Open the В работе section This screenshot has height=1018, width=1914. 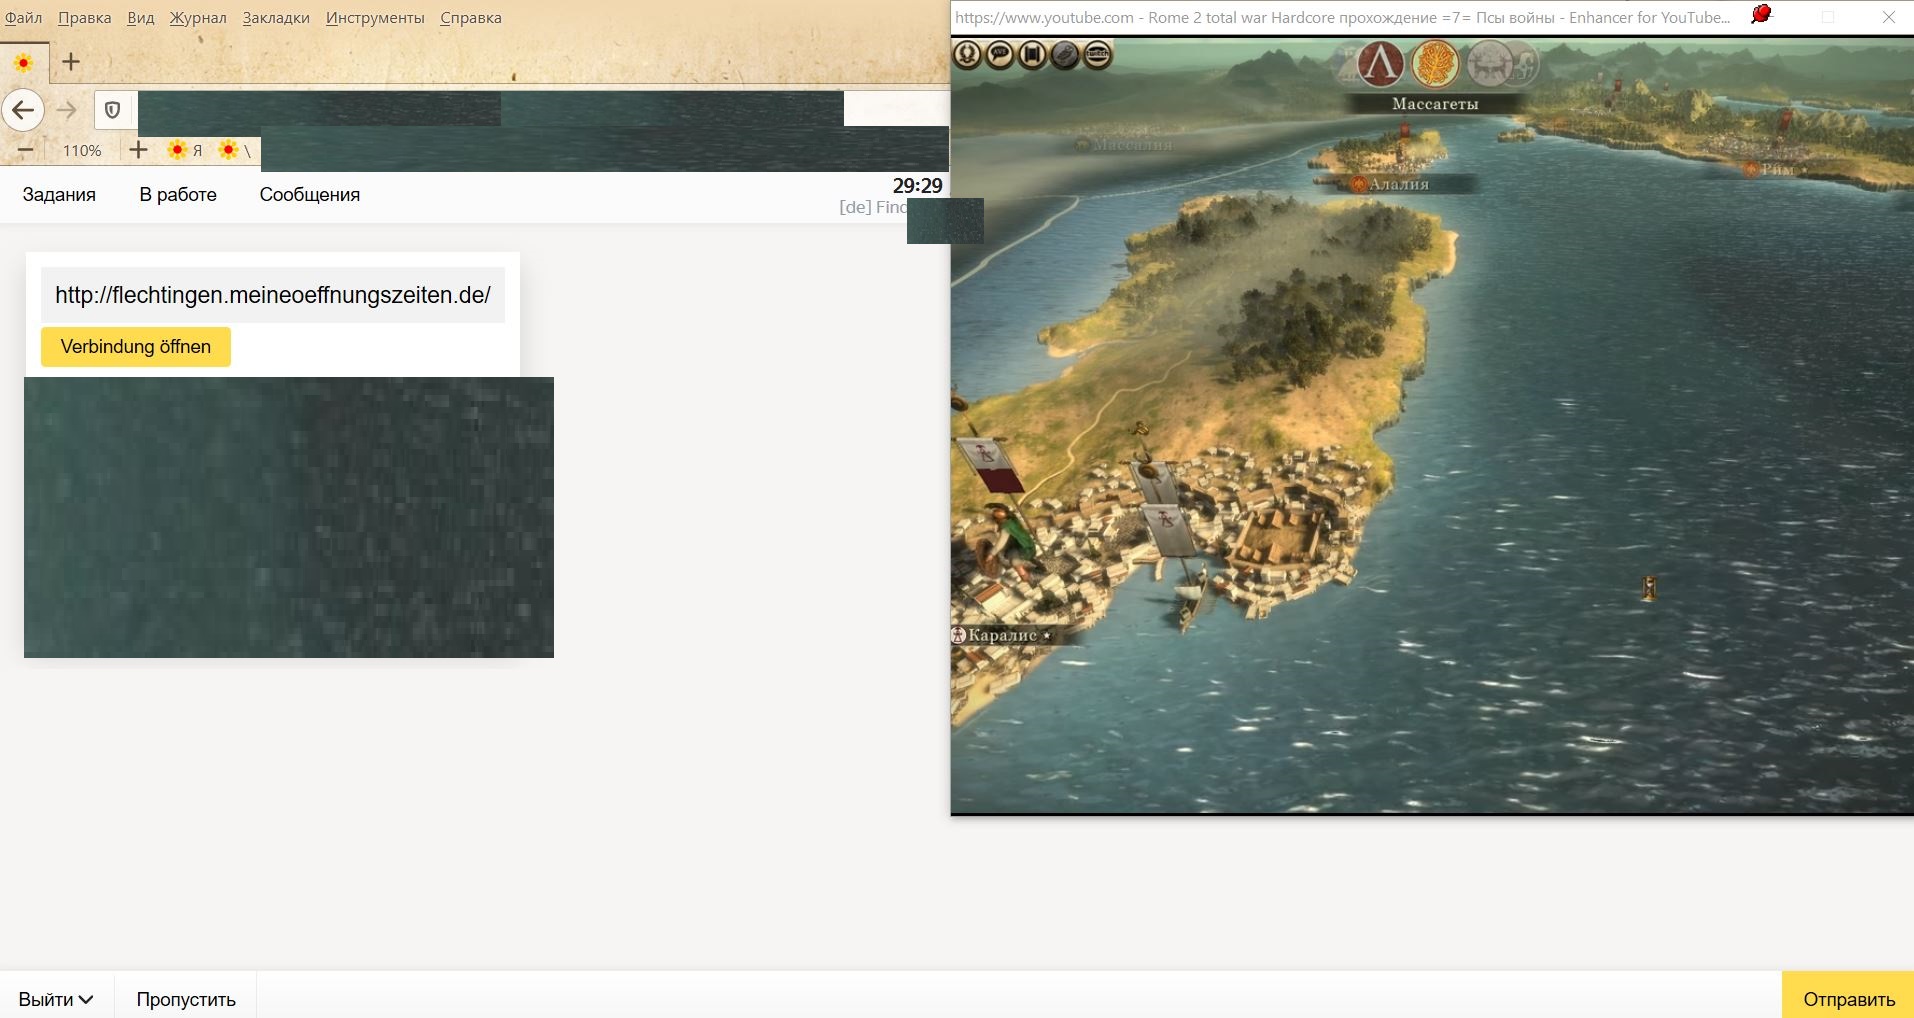coord(178,195)
